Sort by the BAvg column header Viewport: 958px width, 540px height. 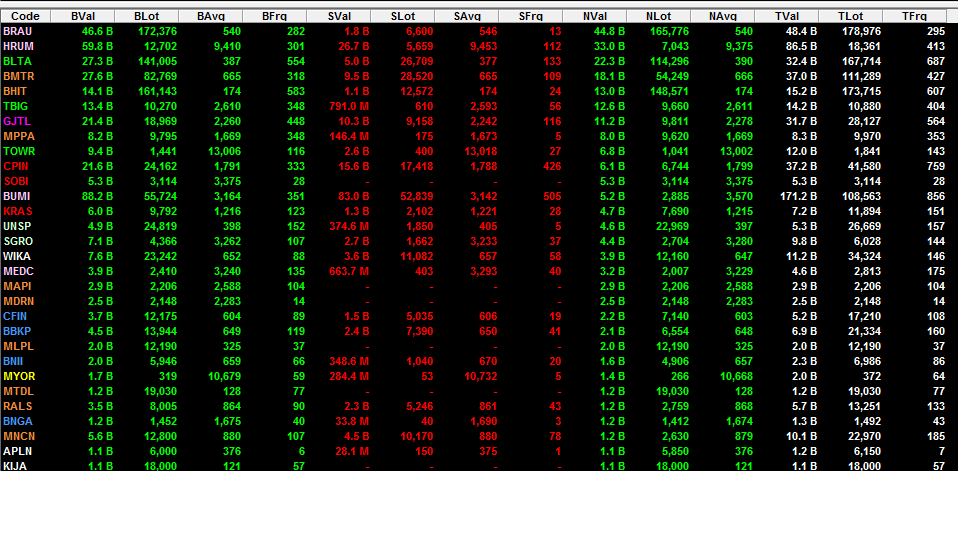[x=211, y=16]
